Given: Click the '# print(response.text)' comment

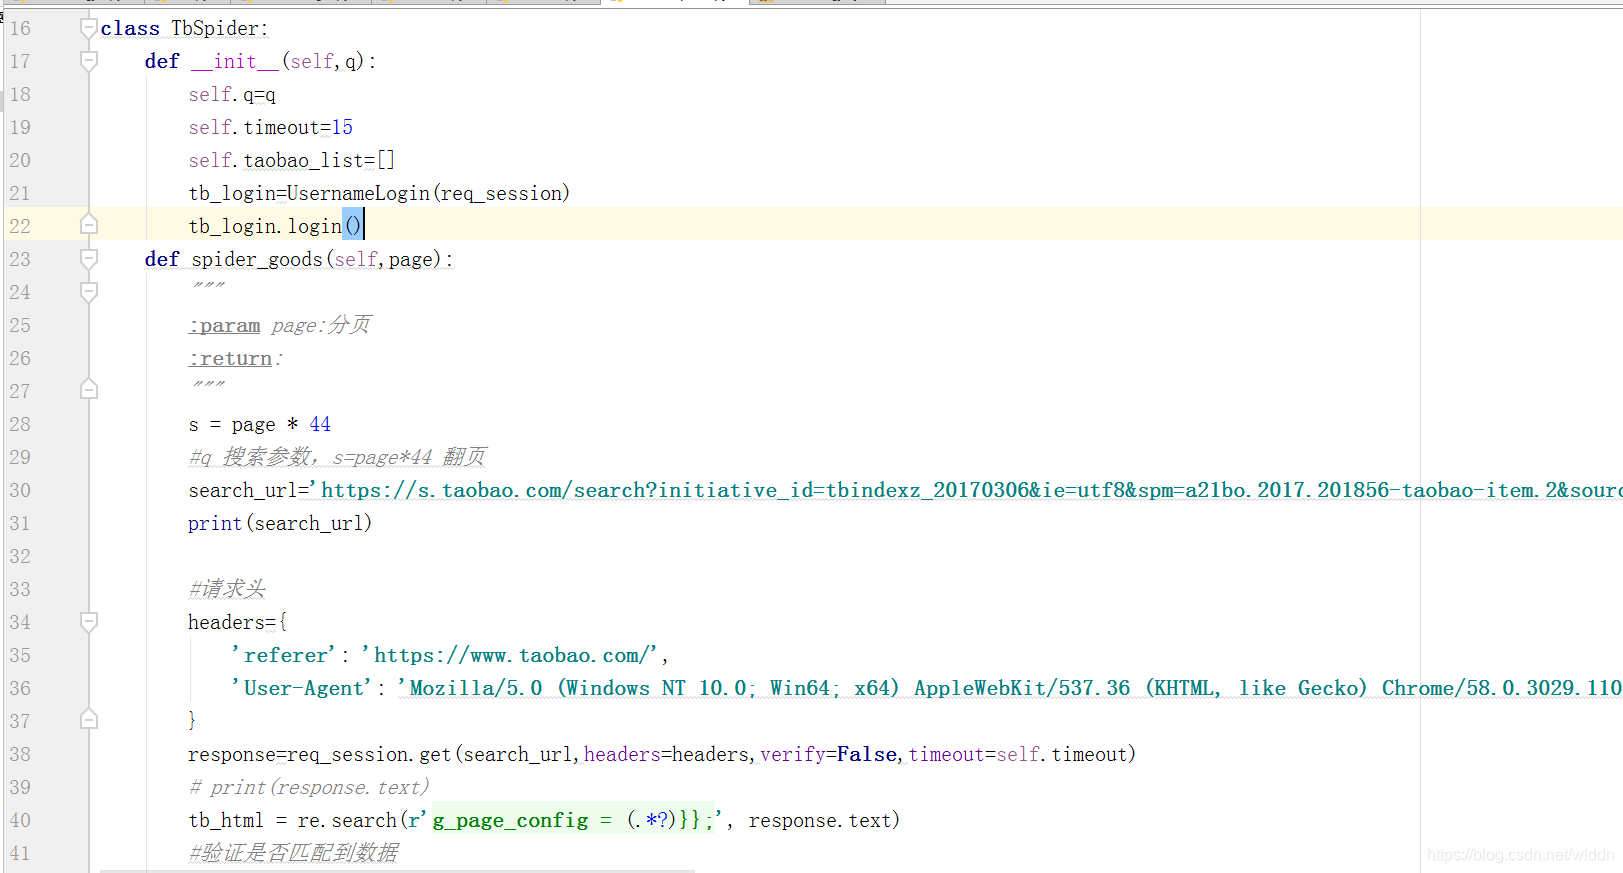Looking at the screenshot, I should tap(309, 787).
